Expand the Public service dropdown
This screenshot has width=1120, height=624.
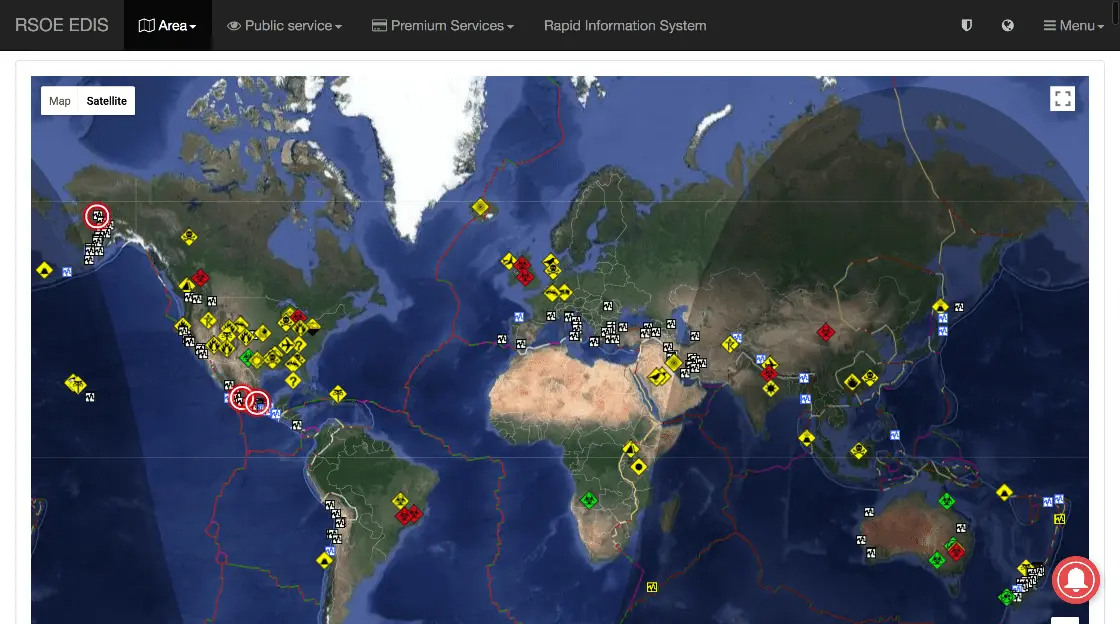point(285,25)
